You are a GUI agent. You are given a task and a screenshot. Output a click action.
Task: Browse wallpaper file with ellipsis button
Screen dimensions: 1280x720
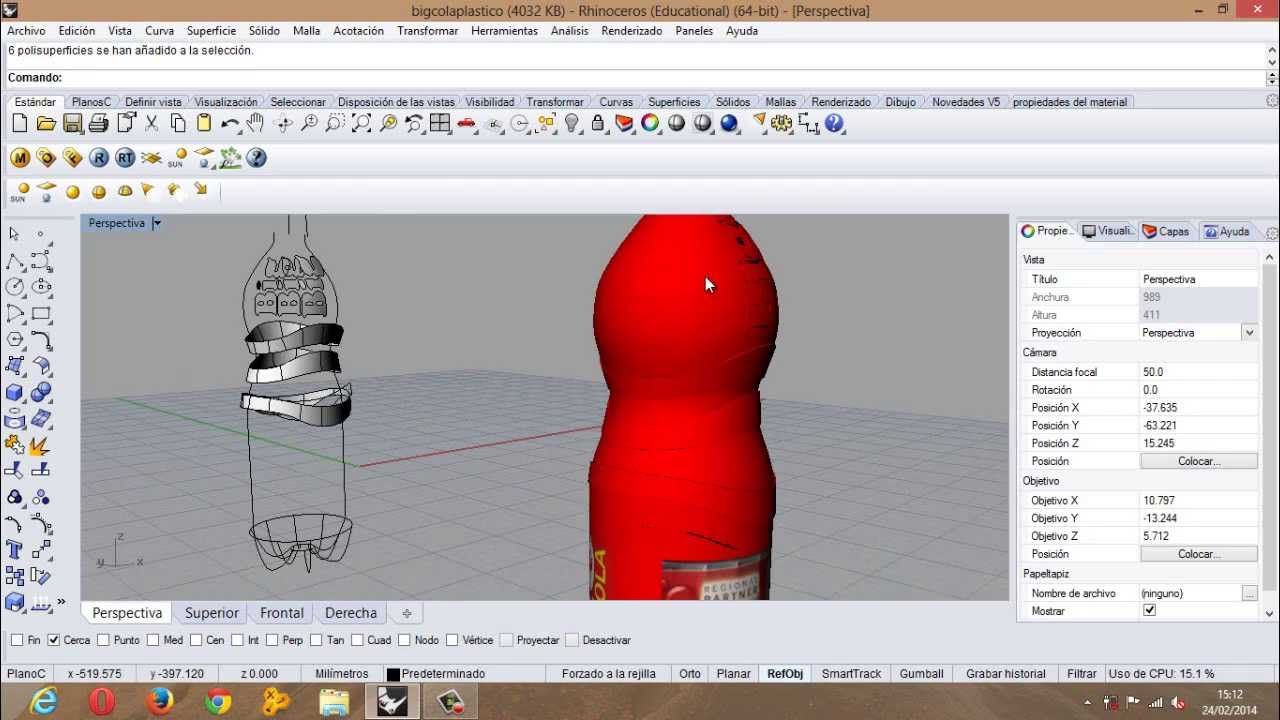tap(1249, 593)
